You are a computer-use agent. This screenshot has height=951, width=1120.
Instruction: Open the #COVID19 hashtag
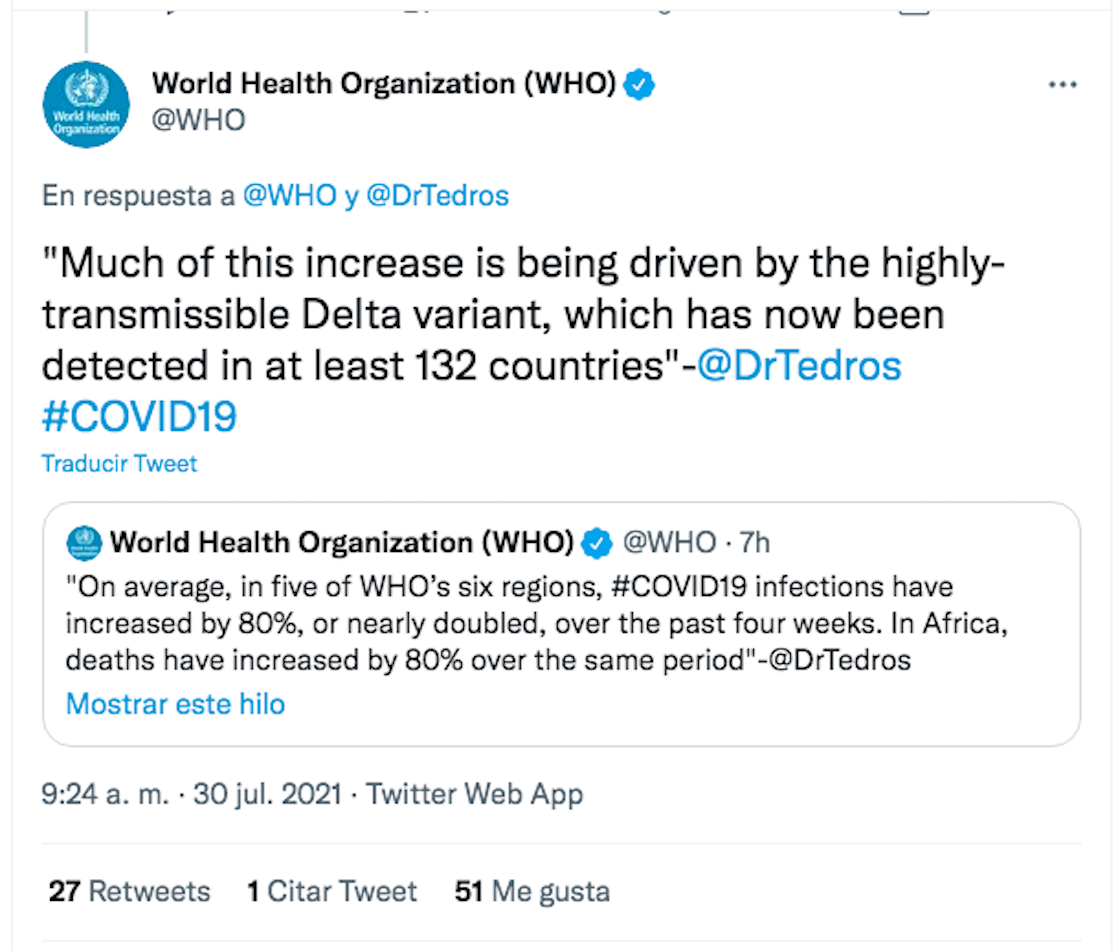[139, 416]
